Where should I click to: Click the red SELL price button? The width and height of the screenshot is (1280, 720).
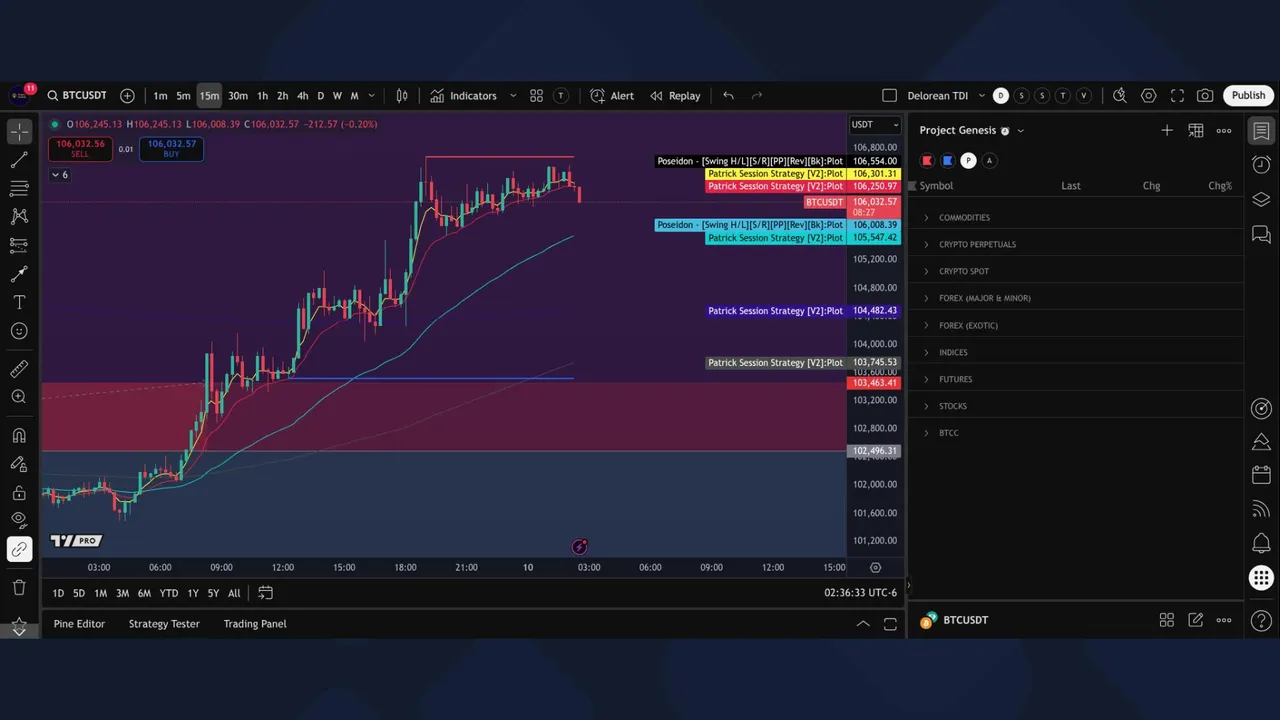tap(80, 149)
